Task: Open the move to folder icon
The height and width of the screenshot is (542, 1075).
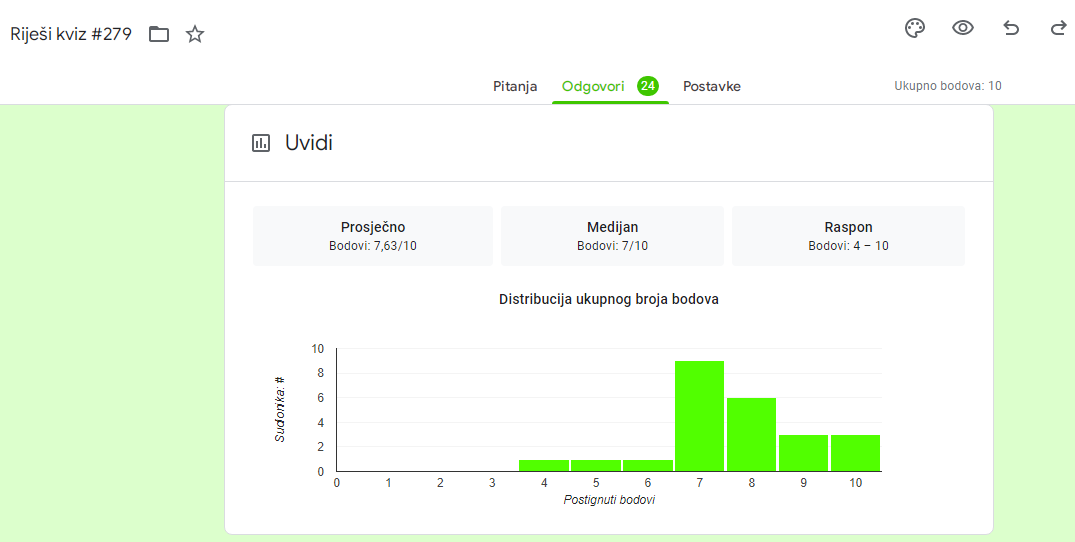Action: (x=159, y=34)
